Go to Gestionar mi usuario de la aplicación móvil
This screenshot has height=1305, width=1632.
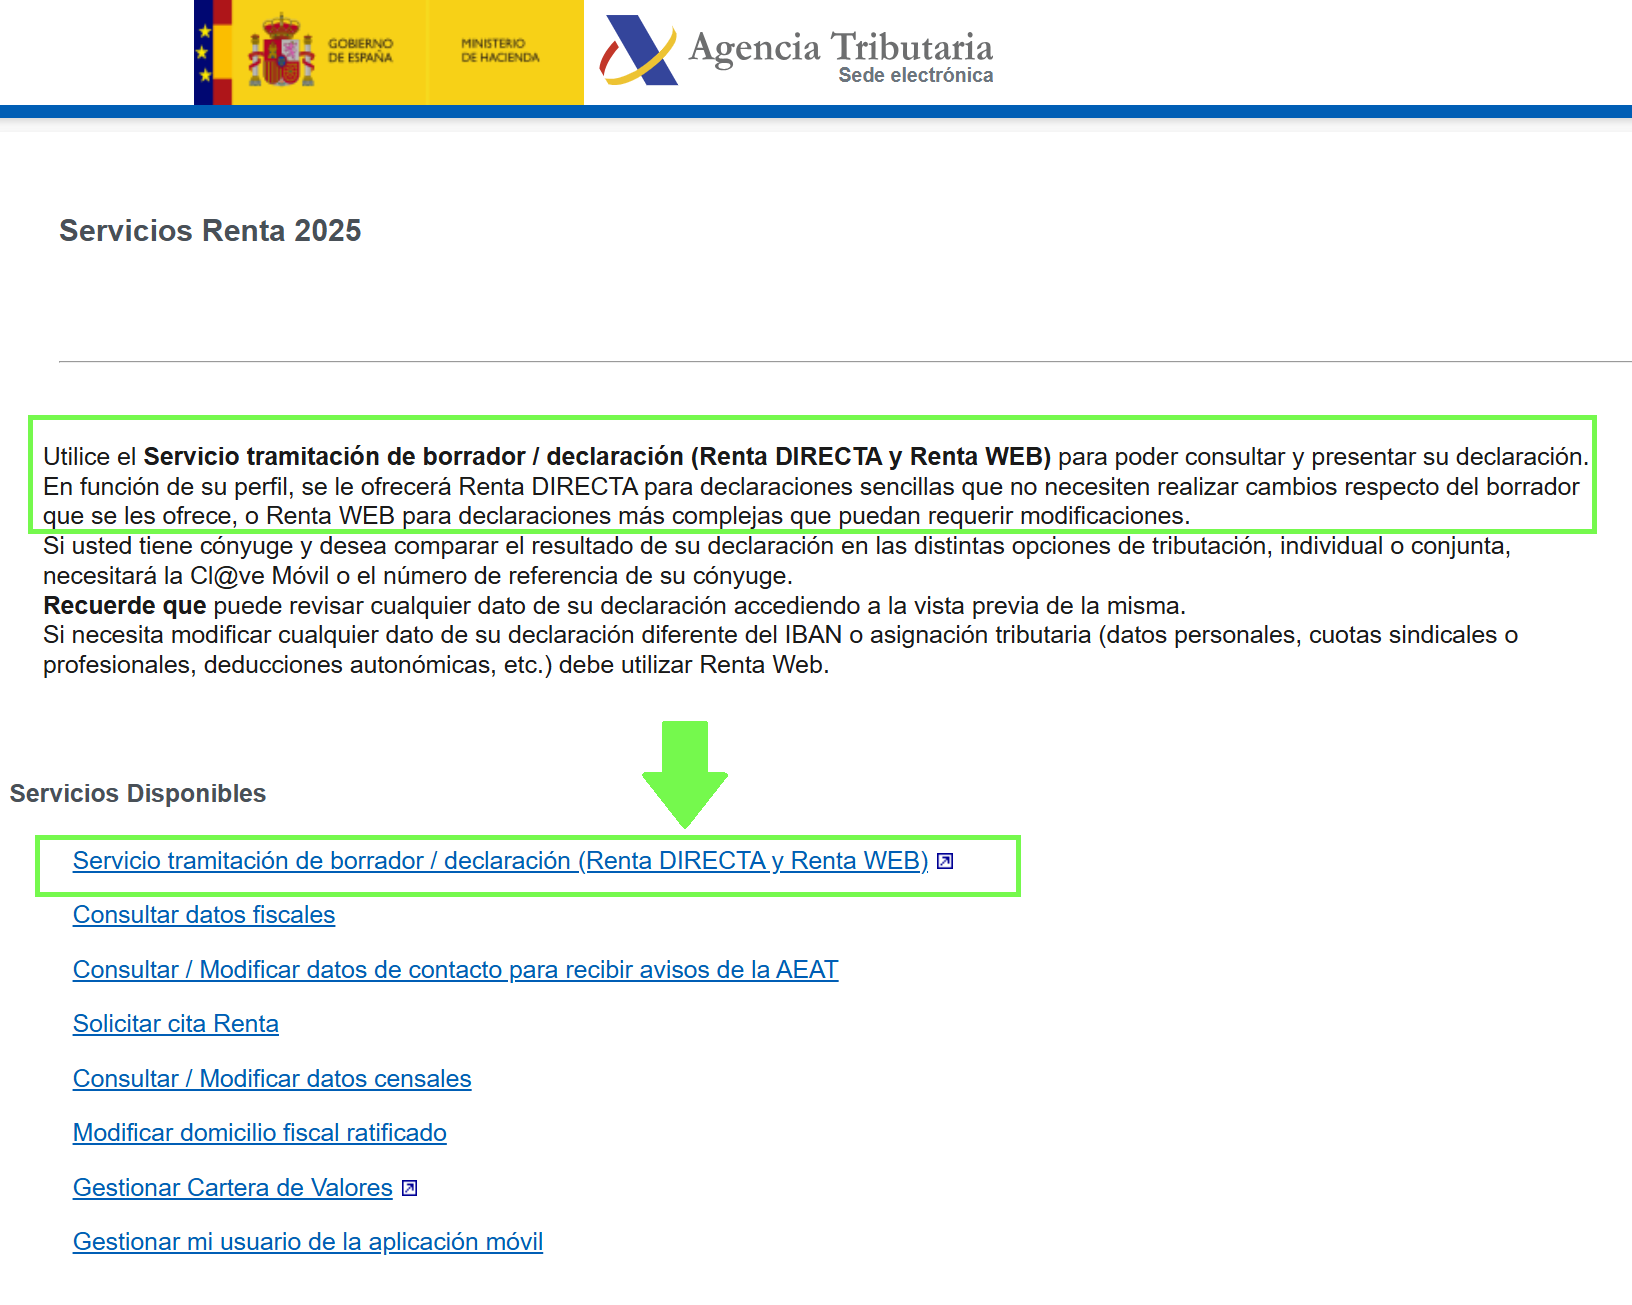click(x=308, y=1242)
